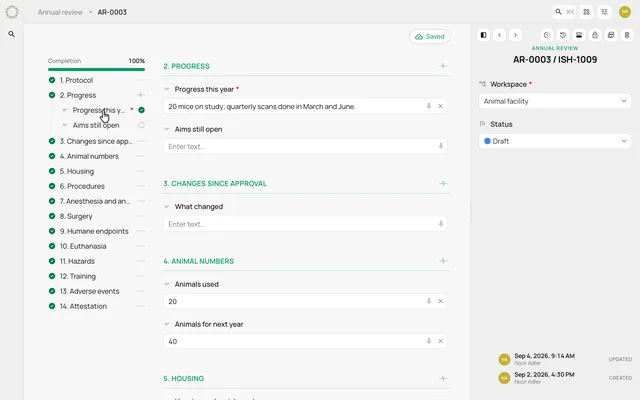Click the Saved status button

pos(429,36)
